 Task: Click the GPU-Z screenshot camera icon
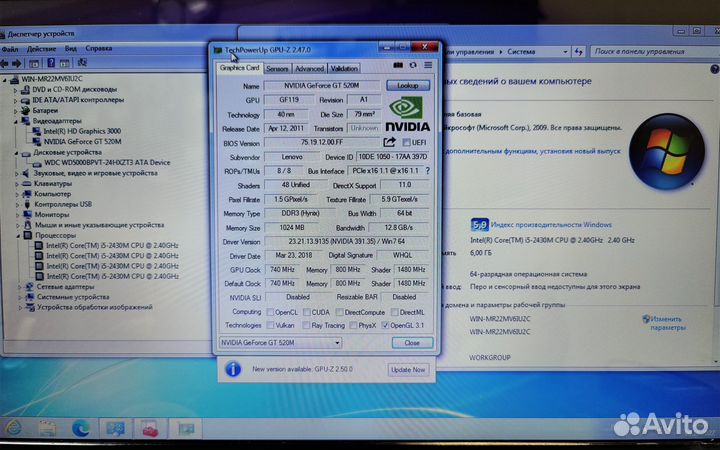coord(398,66)
